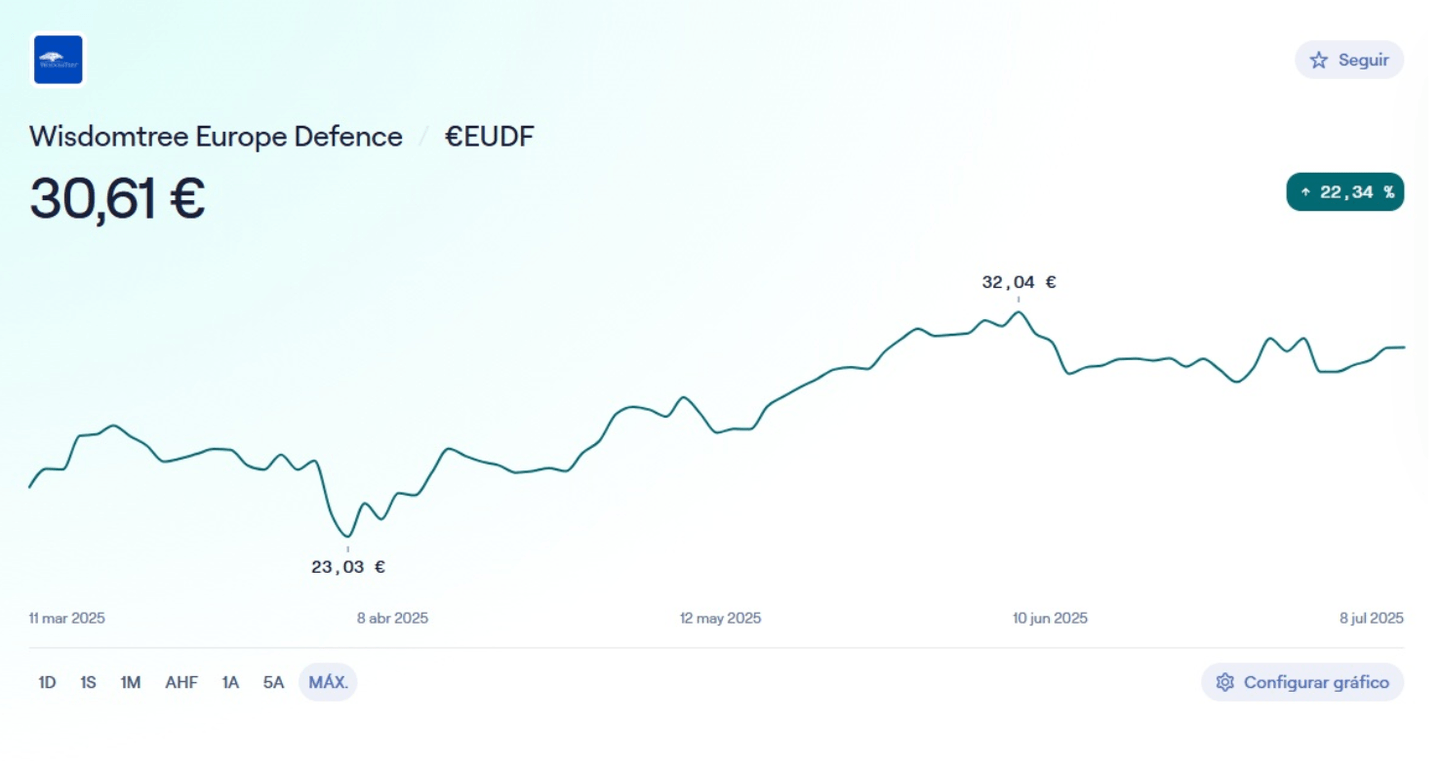Open the chart settings gear icon

[1225, 682]
